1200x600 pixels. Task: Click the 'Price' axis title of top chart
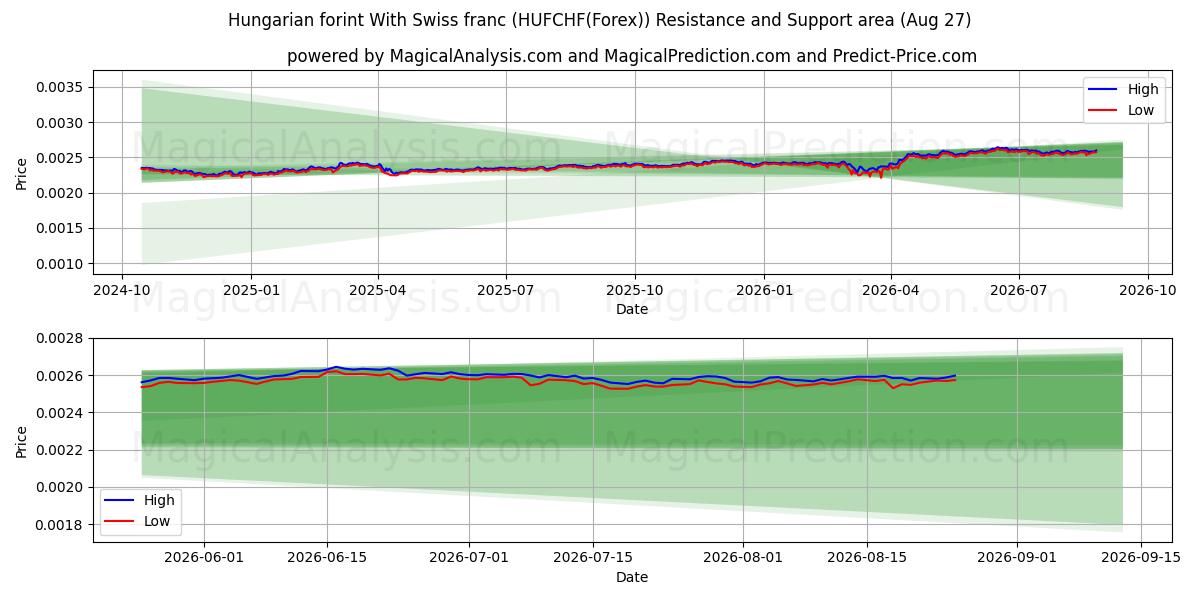[x=22, y=173]
